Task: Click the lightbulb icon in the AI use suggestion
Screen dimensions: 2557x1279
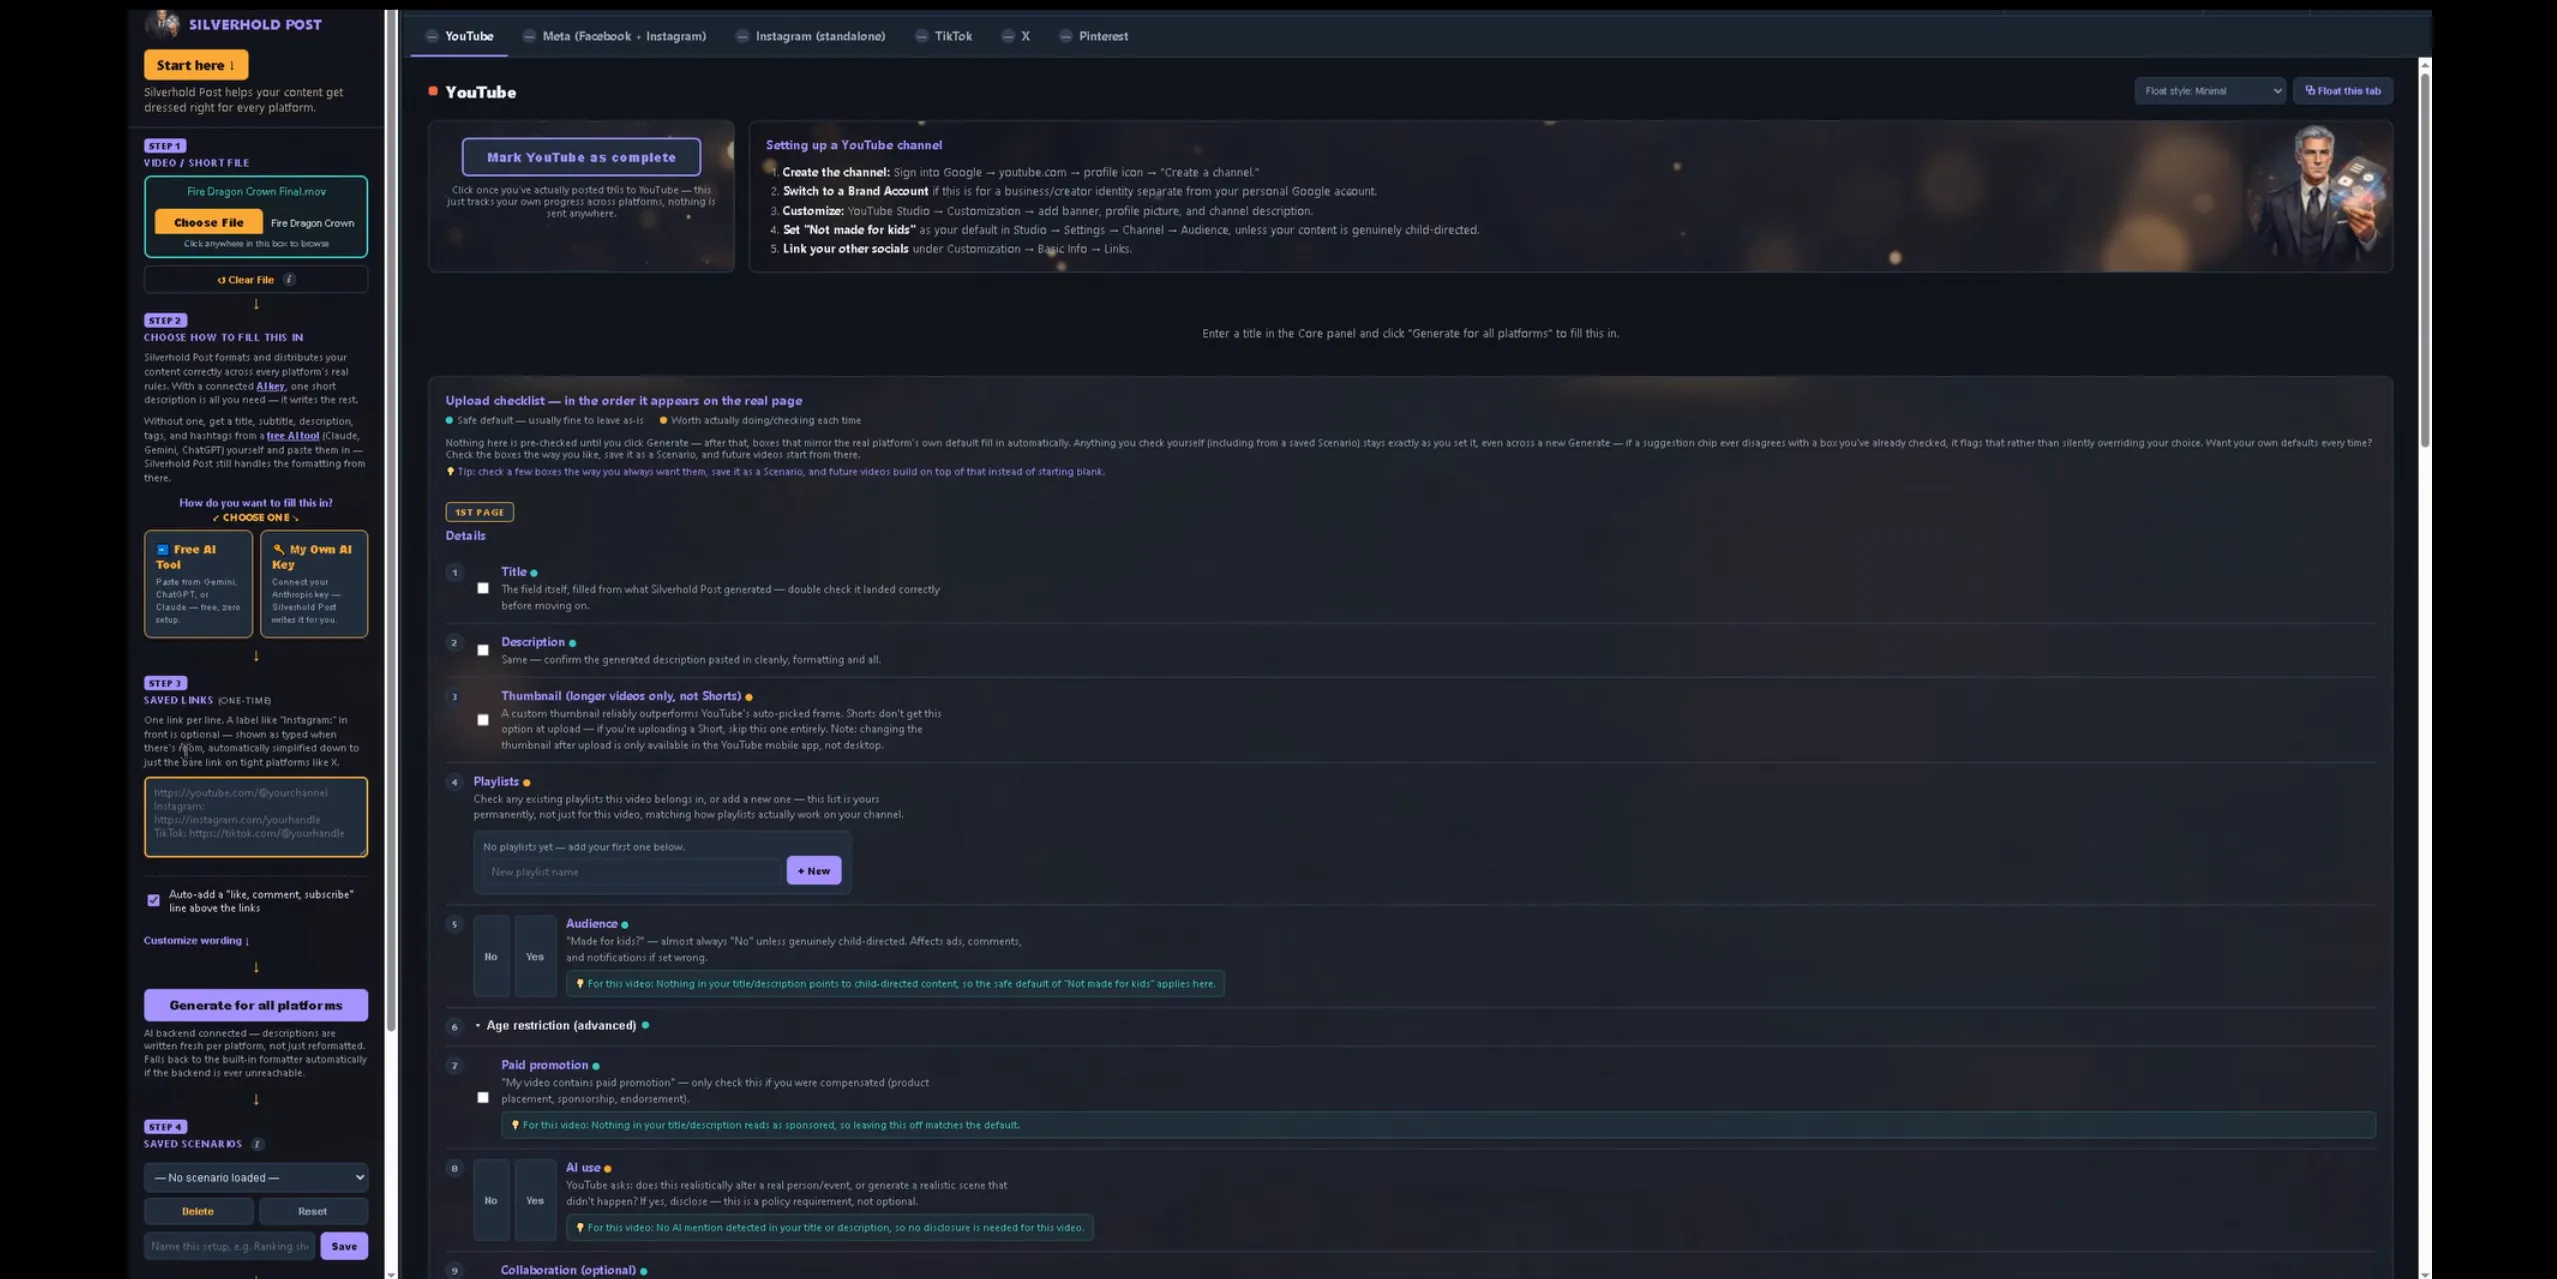Action: pyautogui.click(x=580, y=1228)
